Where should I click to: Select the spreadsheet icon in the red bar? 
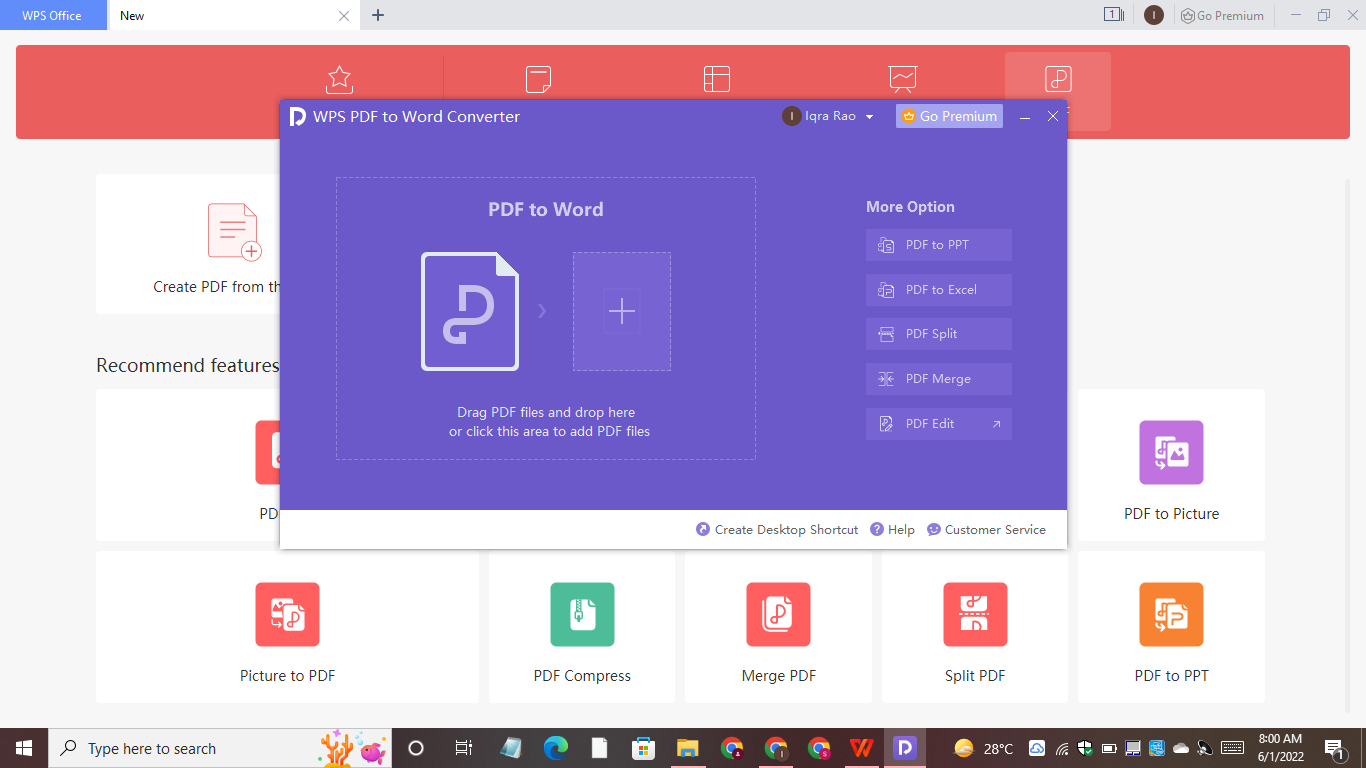[x=717, y=79]
